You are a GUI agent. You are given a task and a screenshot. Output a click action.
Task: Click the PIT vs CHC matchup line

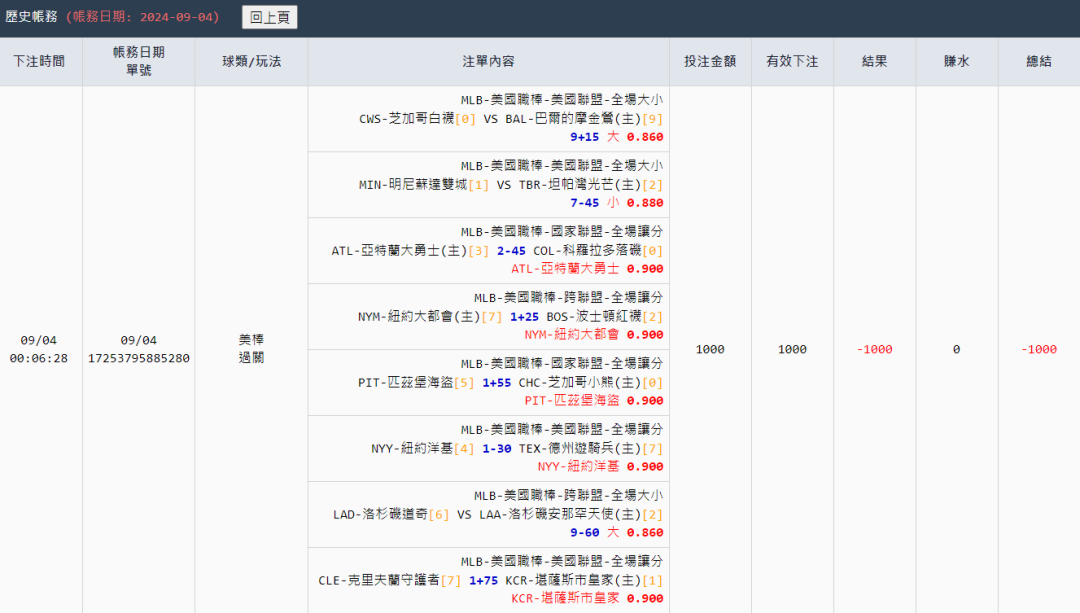pos(510,382)
